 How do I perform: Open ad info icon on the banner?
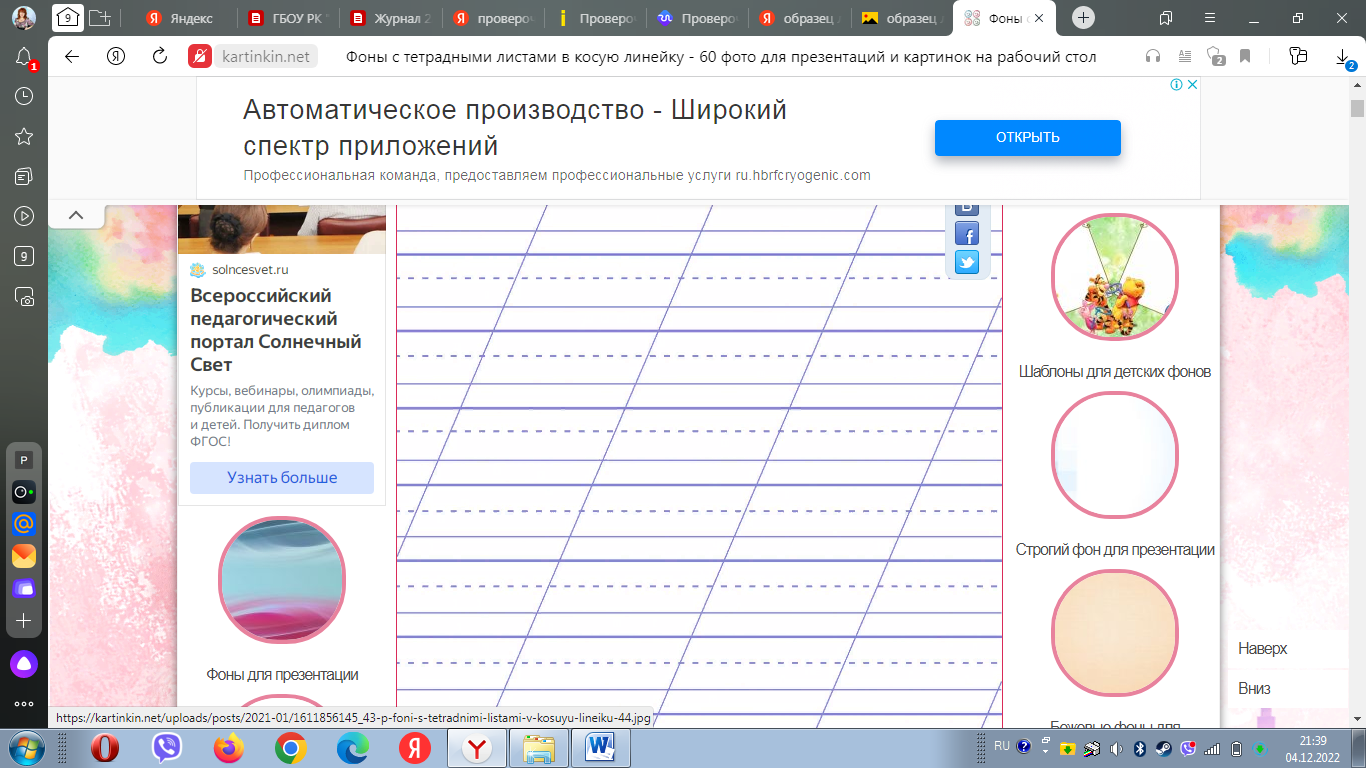click(1177, 85)
